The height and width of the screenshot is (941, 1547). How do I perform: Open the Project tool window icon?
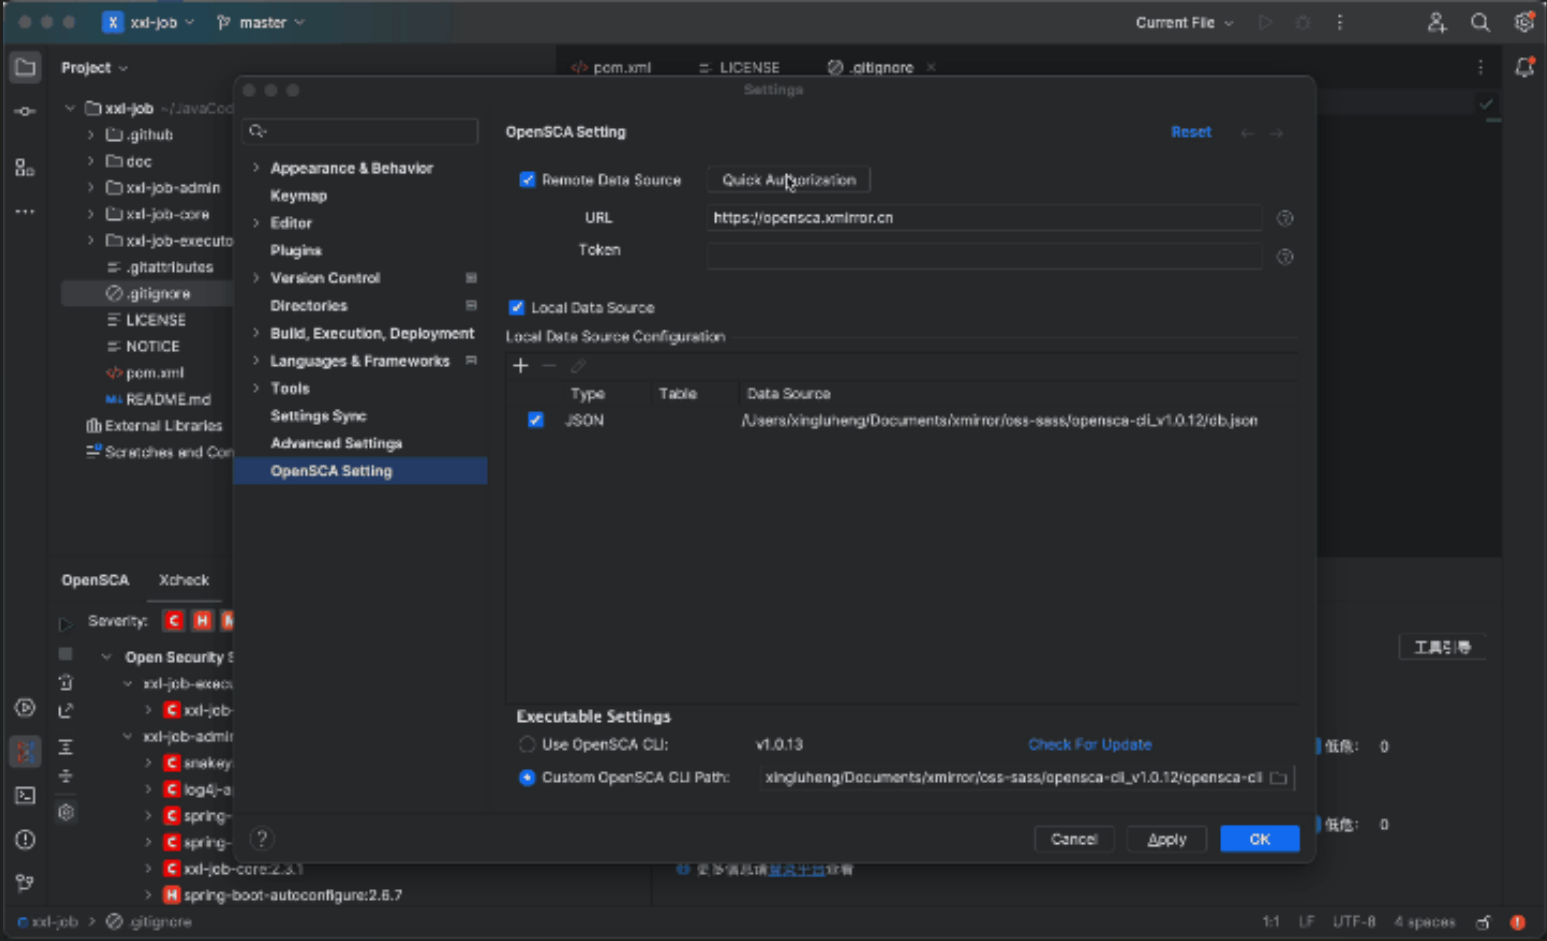25,68
